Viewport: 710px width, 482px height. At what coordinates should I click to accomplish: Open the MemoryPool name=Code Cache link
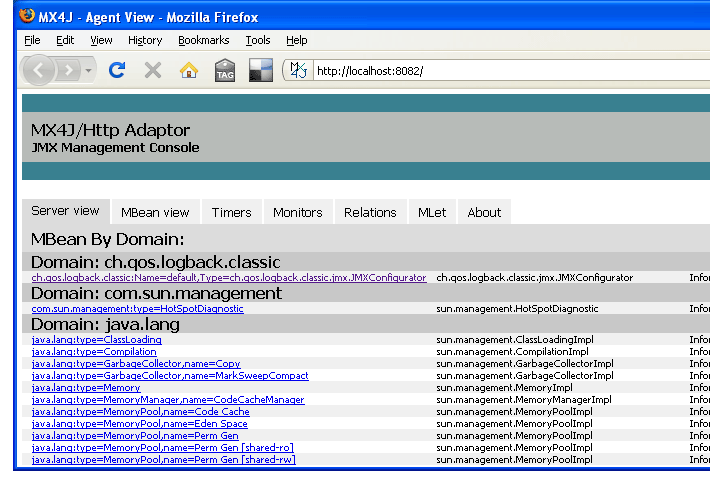(x=140, y=411)
